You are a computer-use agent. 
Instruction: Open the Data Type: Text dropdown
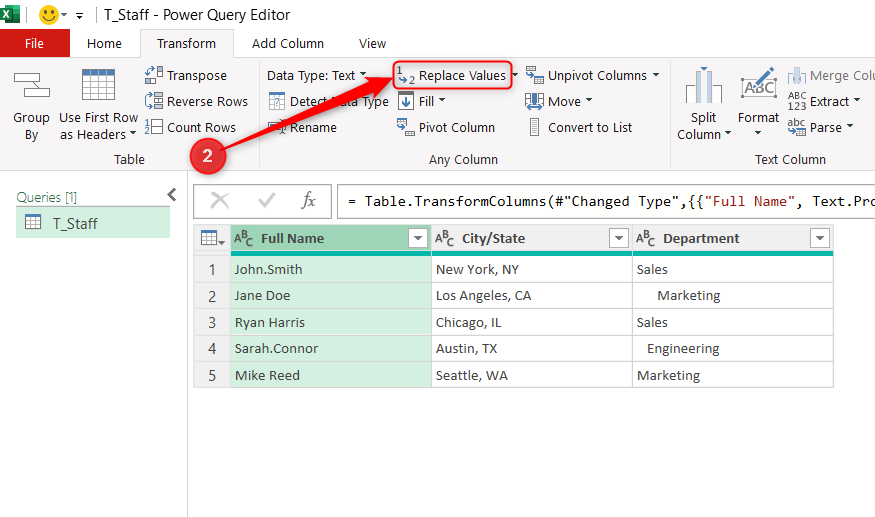[x=316, y=75]
